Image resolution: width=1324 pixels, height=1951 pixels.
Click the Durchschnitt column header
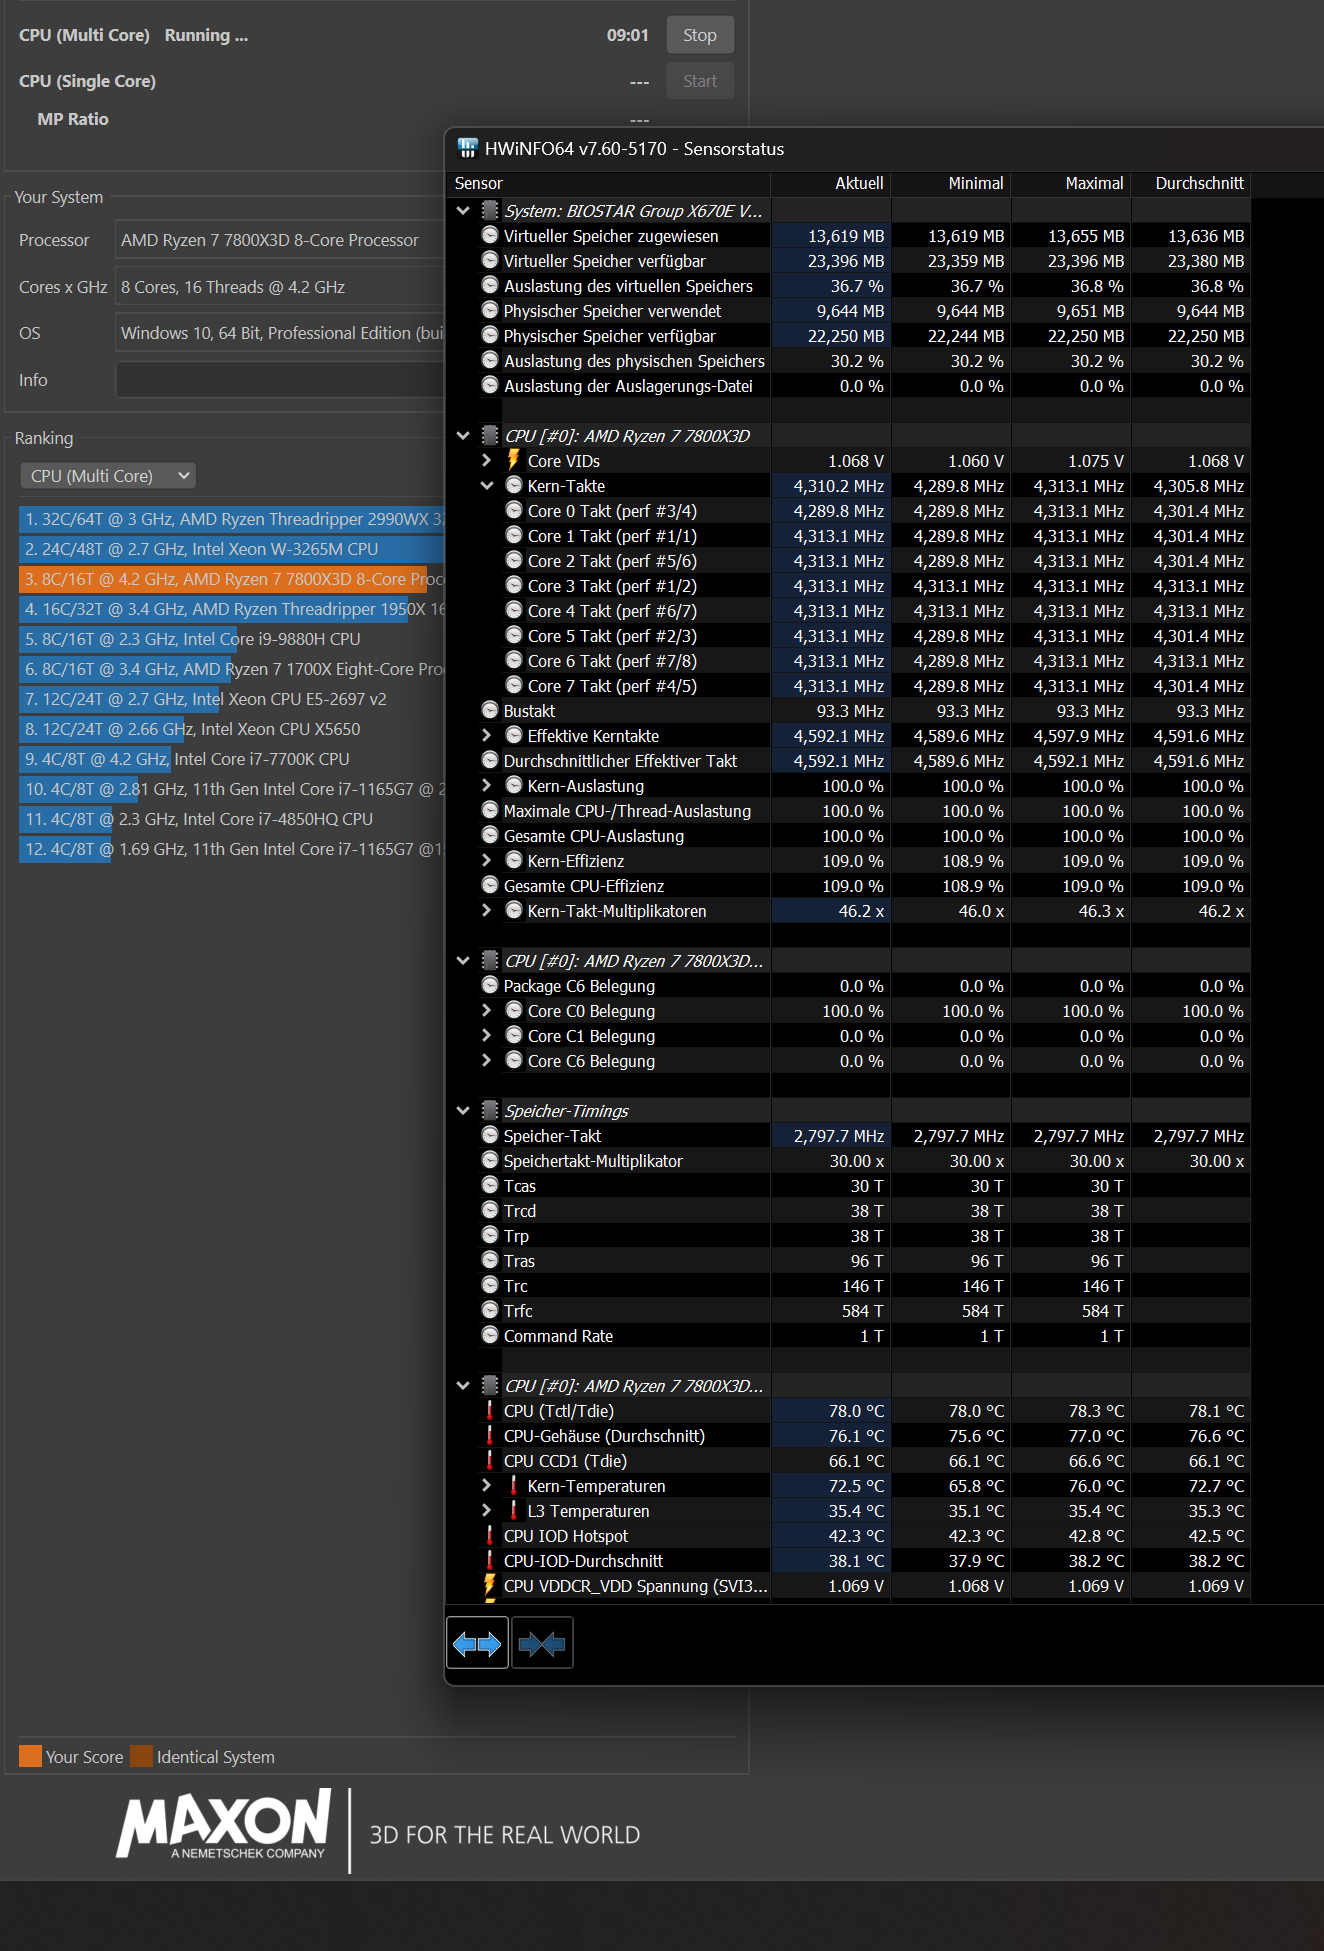pyautogui.click(x=1190, y=183)
